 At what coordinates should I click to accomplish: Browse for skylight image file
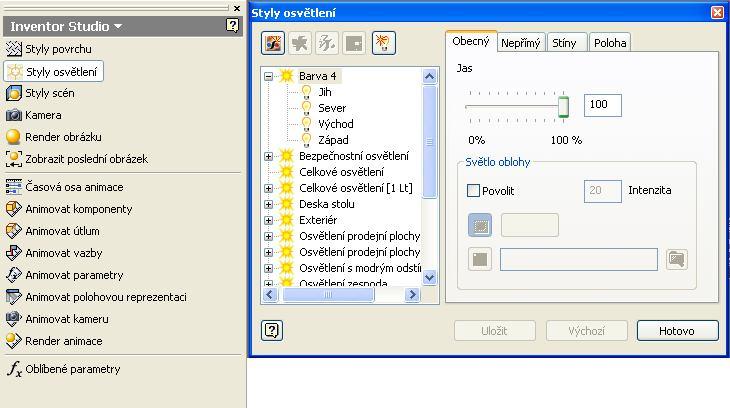(x=676, y=259)
